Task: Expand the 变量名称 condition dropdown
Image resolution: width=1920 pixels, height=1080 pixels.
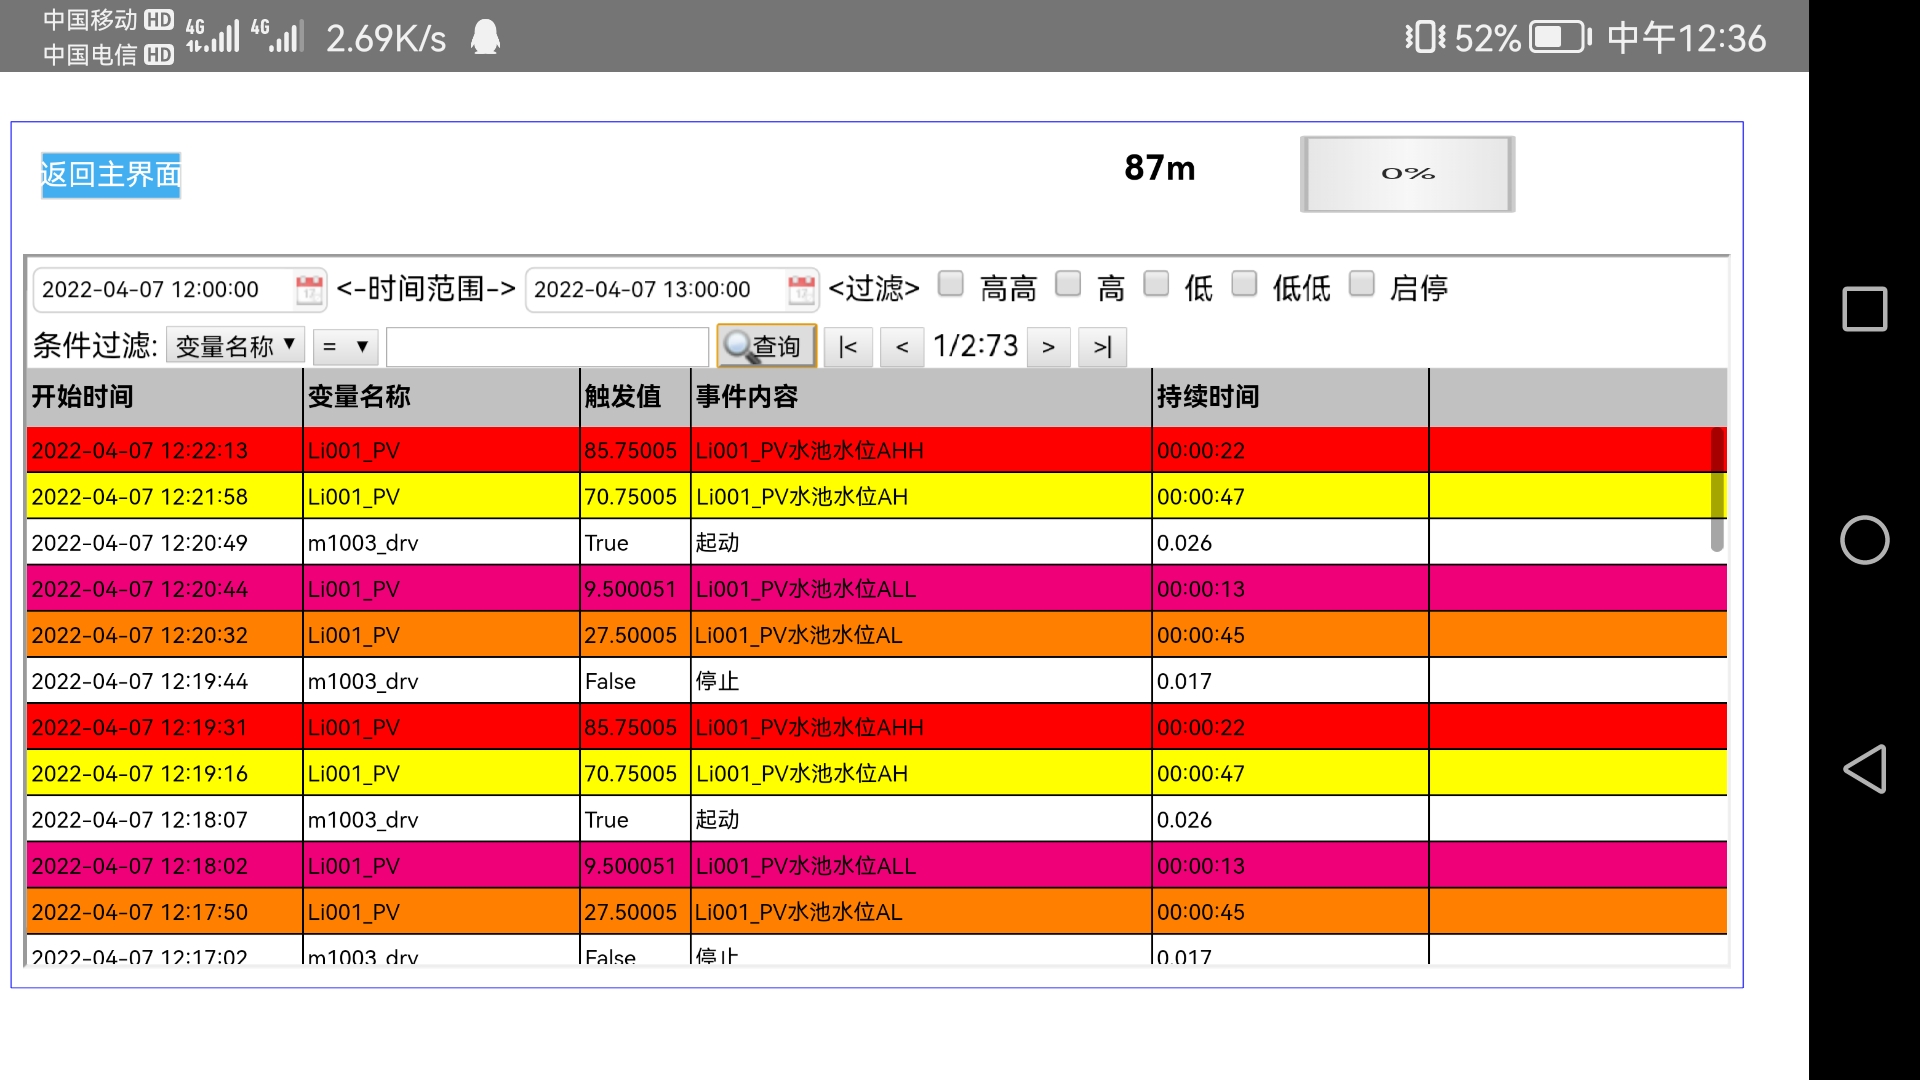Action: coord(236,346)
